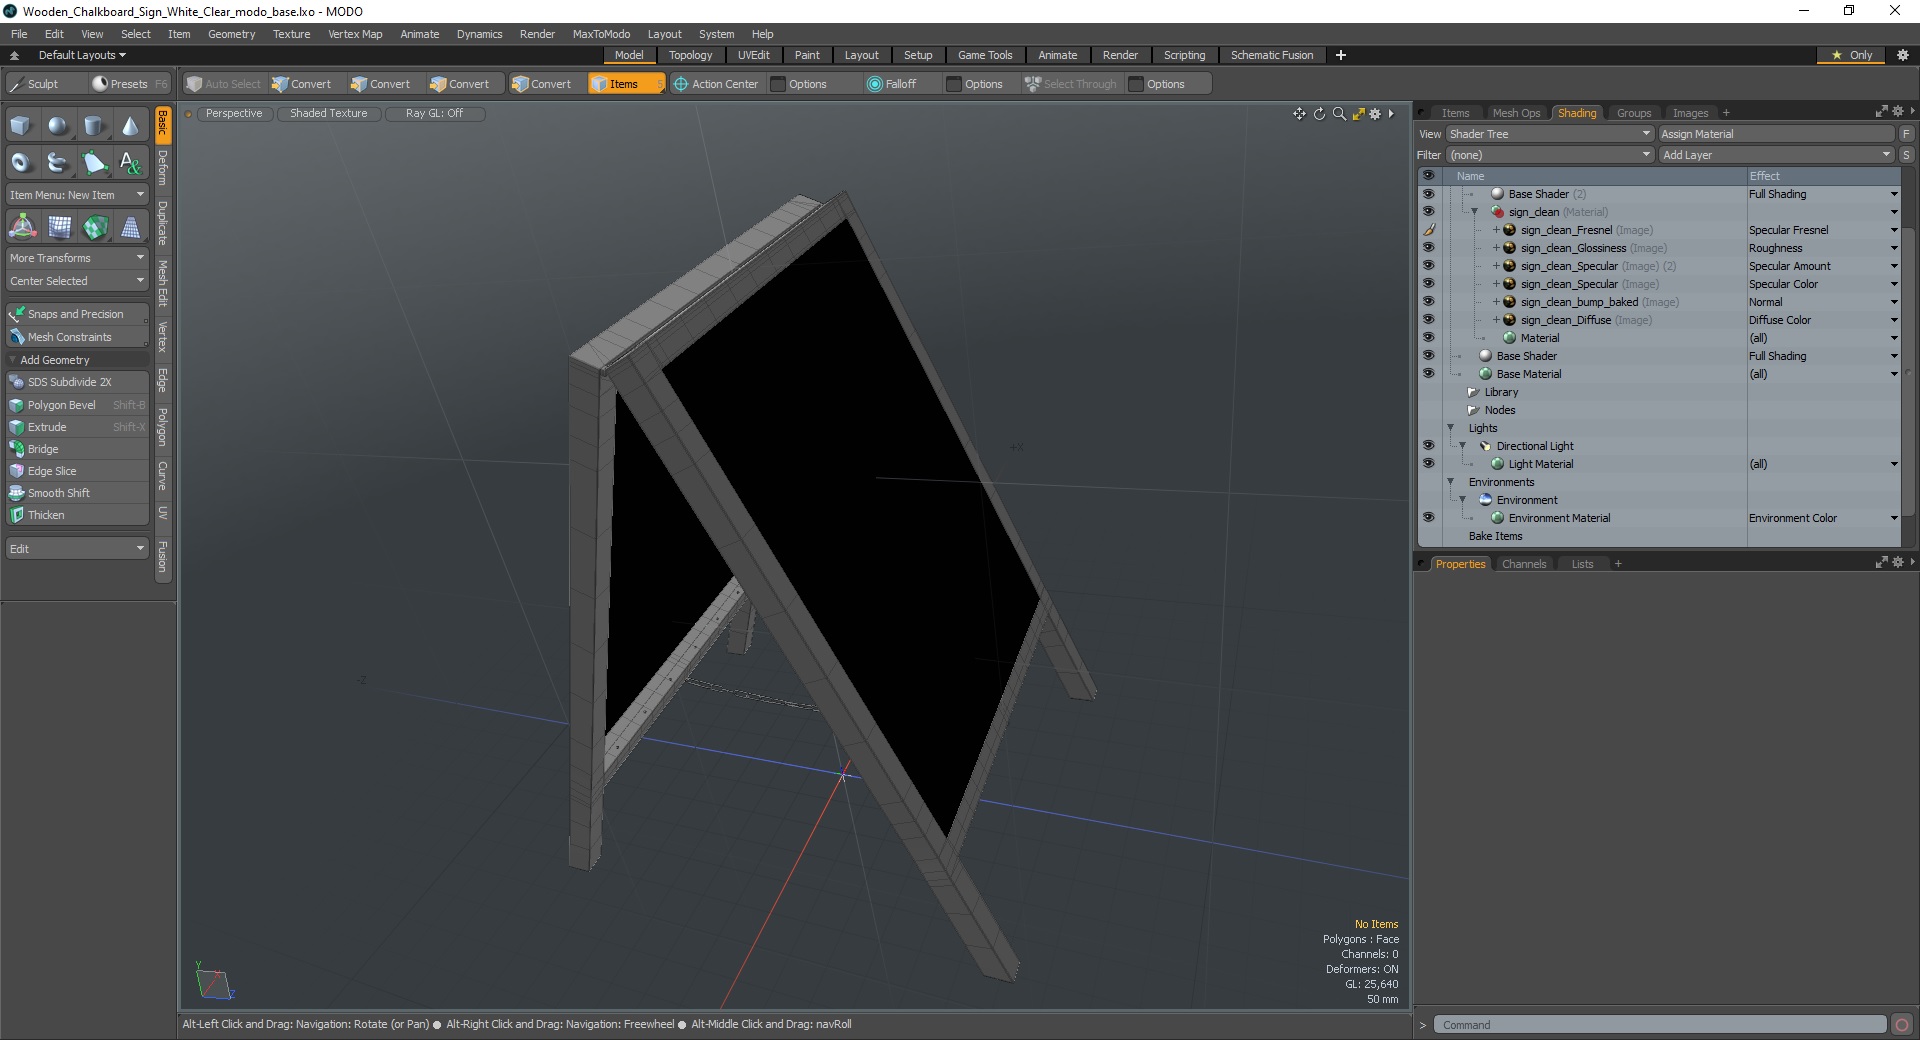The width and height of the screenshot is (1920, 1040).
Task: Activate the Edge Slice tool
Action: tap(78, 471)
